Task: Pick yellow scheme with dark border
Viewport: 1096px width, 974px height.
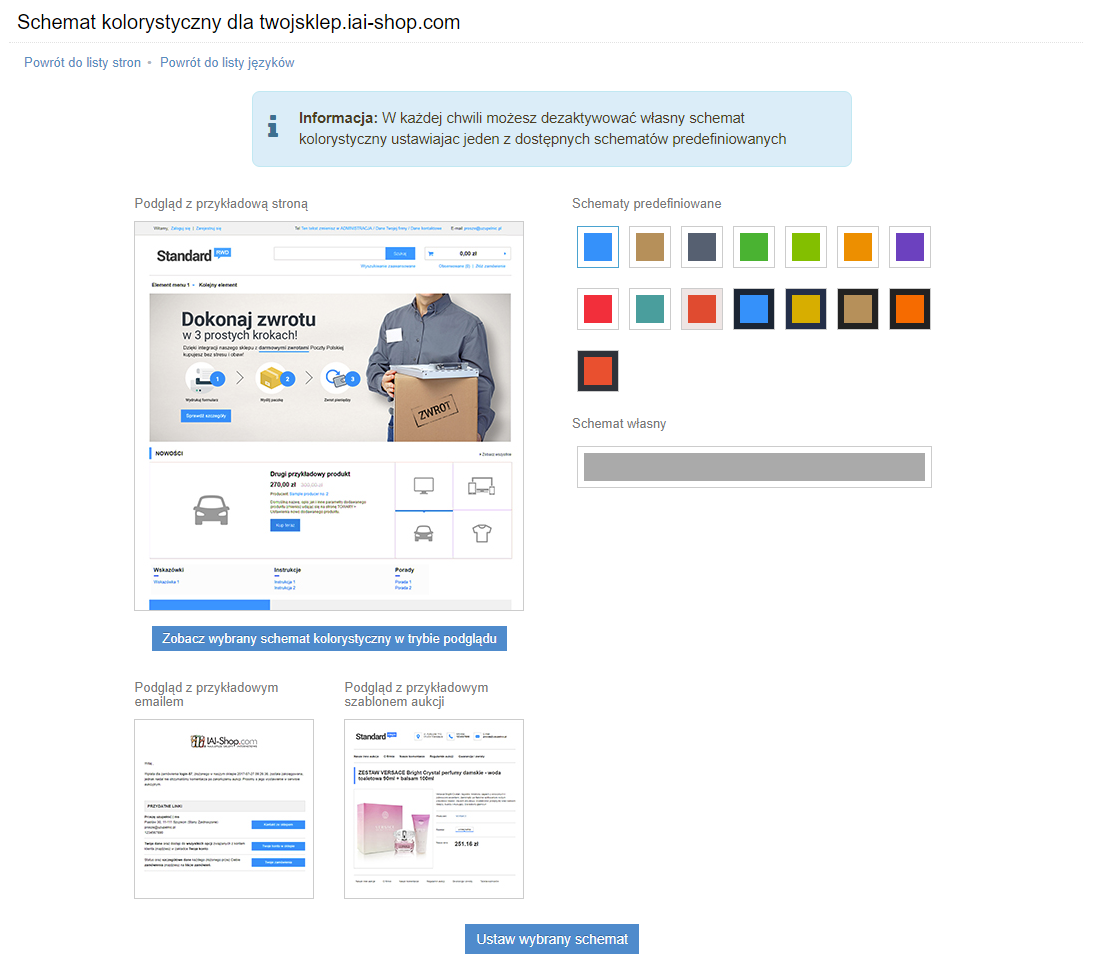Action: point(806,309)
